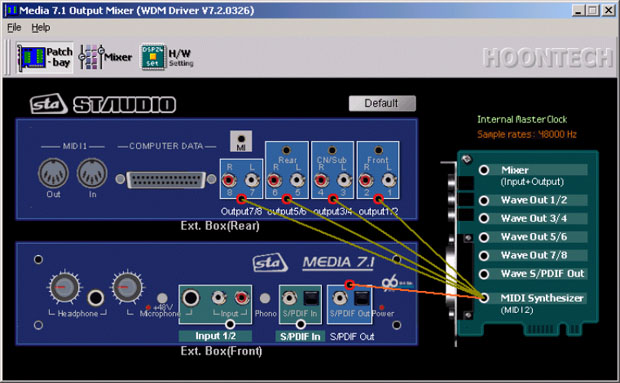Click the output3/4 red patch connector
Image resolution: width=620 pixels, height=383 pixels.
pos(333,199)
